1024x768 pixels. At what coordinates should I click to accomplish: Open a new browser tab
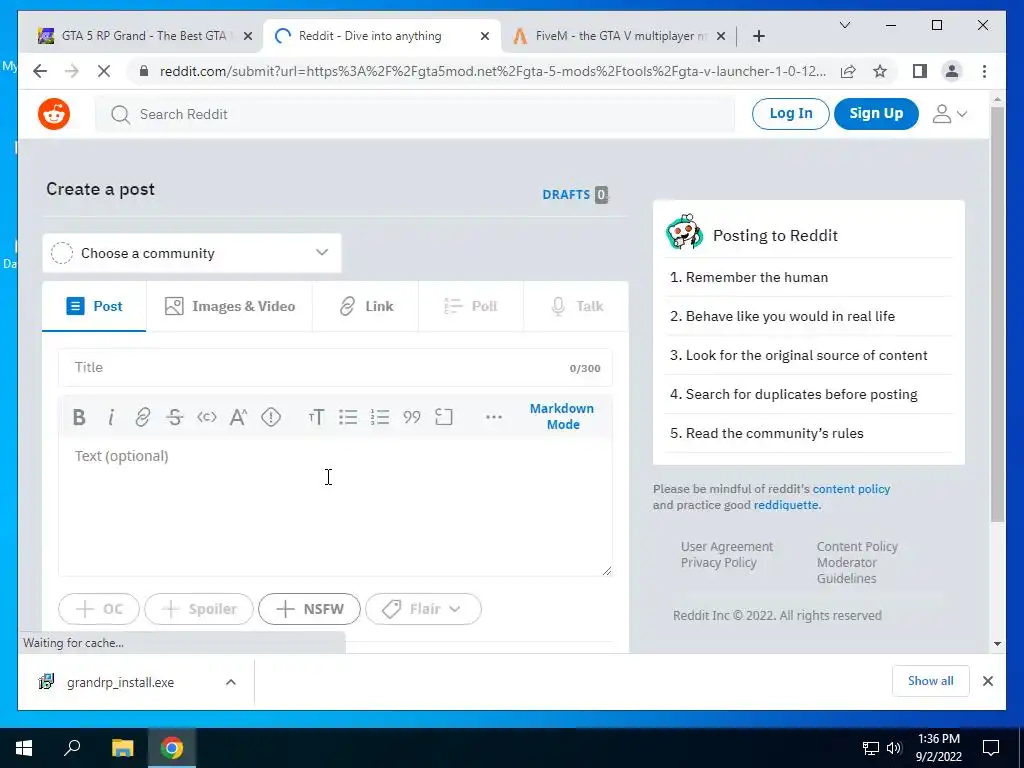758,36
